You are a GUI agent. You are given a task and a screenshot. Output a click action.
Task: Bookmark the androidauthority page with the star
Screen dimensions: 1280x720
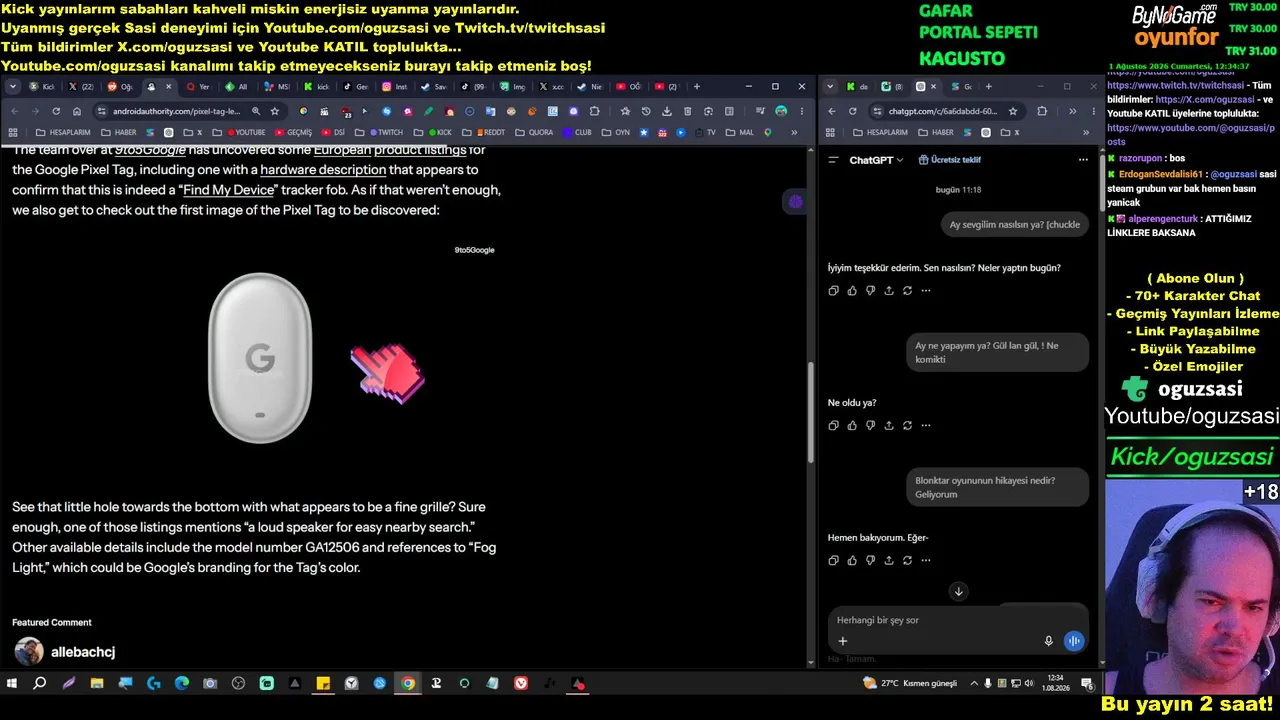274,111
